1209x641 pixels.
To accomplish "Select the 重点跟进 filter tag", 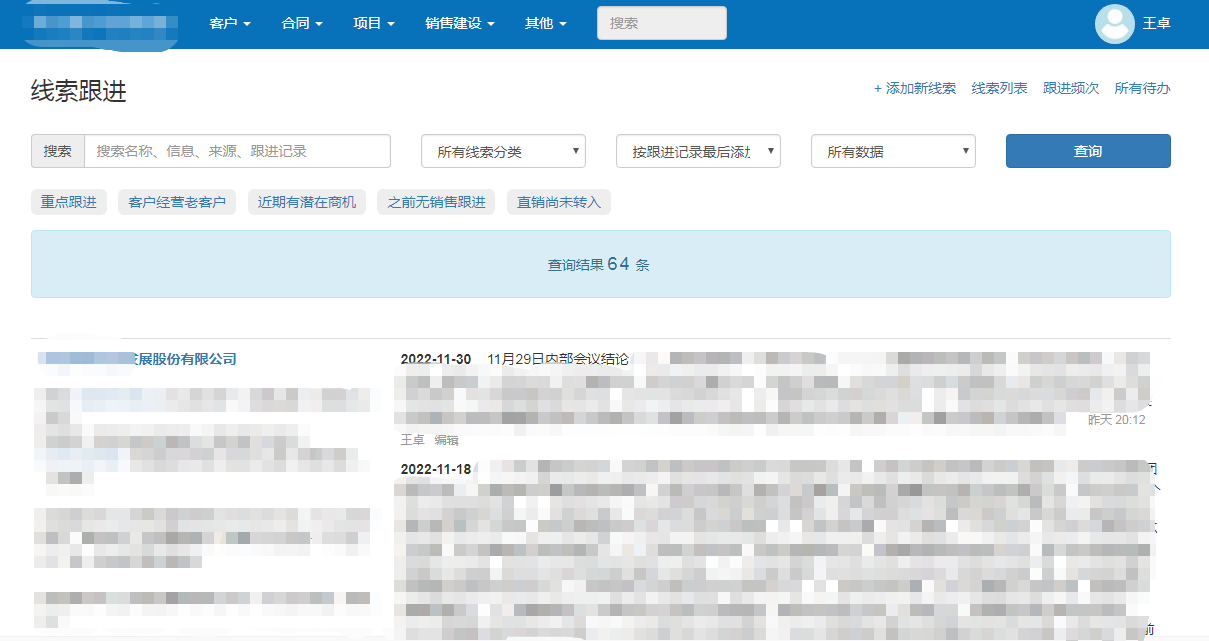I will pyautogui.click(x=69, y=202).
